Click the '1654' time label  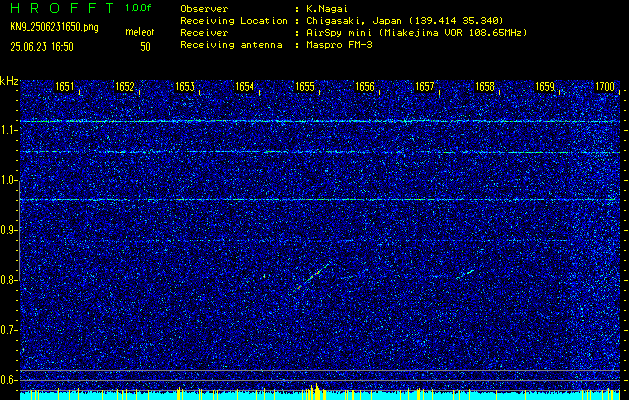[x=244, y=87]
